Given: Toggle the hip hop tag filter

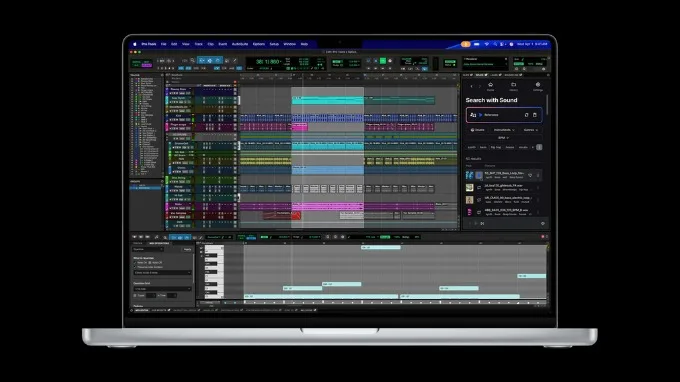Looking at the screenshot, I should [x=496, y=147].
